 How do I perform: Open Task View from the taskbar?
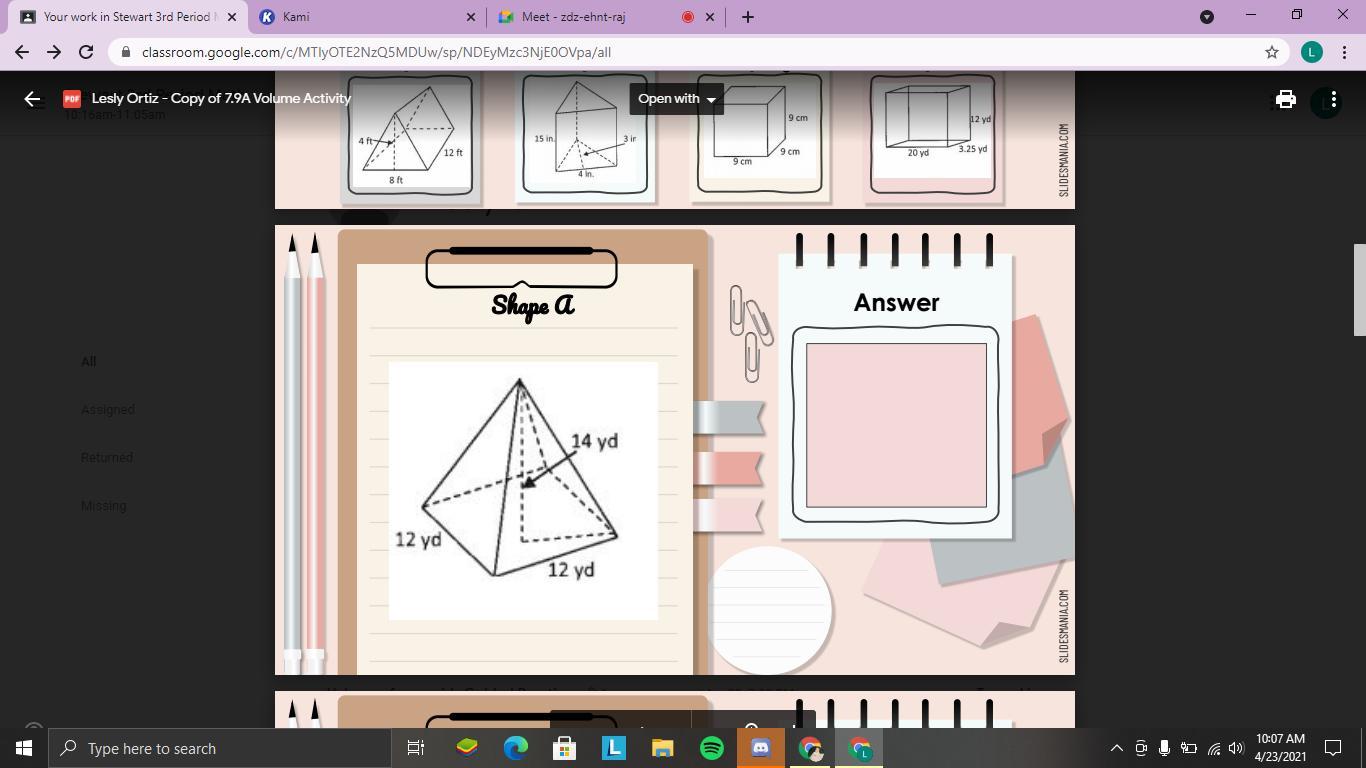pos(416,748)
